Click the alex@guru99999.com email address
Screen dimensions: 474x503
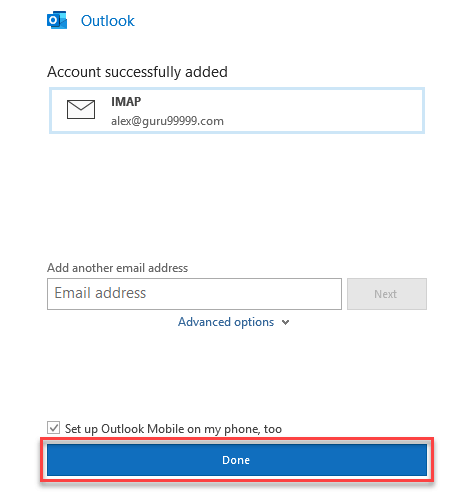167,121
